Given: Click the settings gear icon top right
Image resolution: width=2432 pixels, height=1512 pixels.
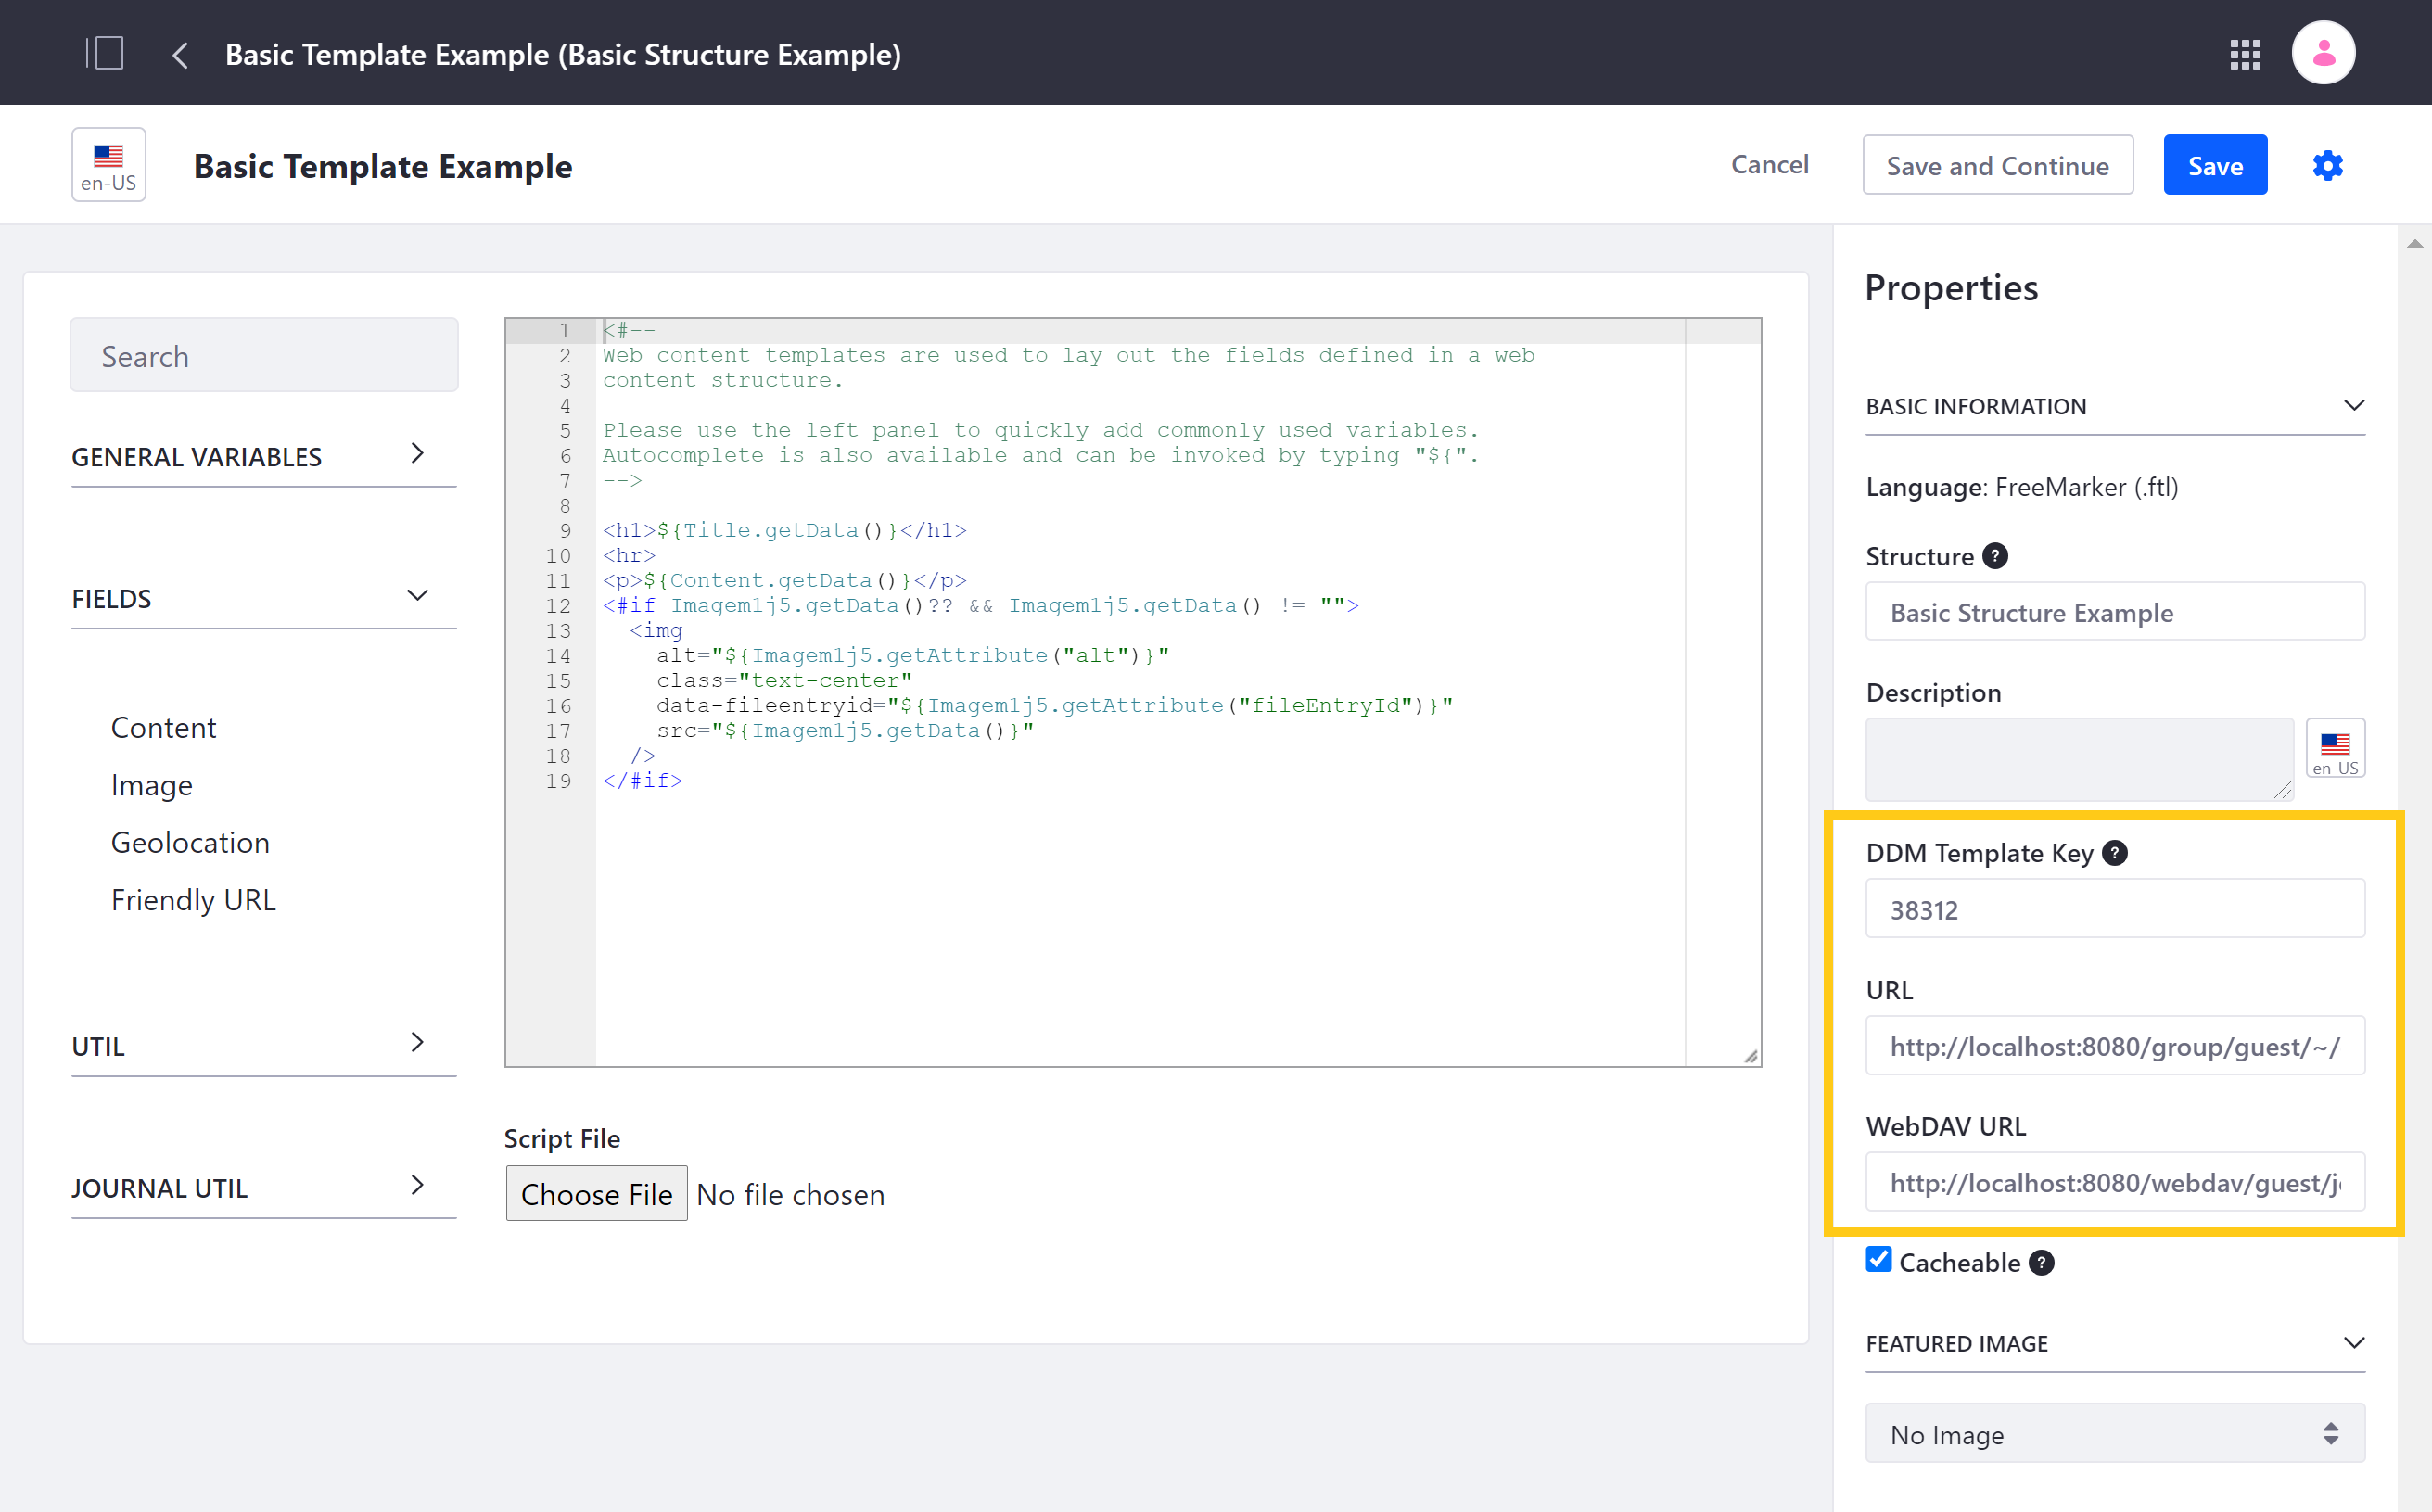Looking at the screenshot, I should point(2329,166).
